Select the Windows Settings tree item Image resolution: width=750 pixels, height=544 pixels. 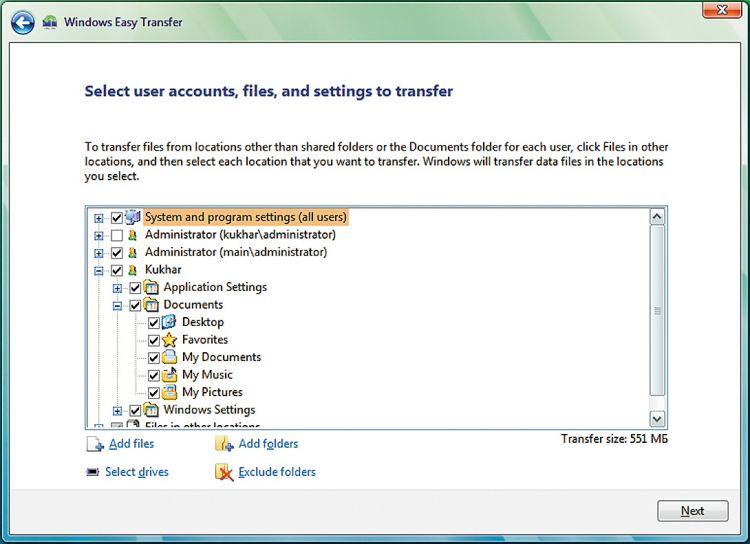[209, 410]
